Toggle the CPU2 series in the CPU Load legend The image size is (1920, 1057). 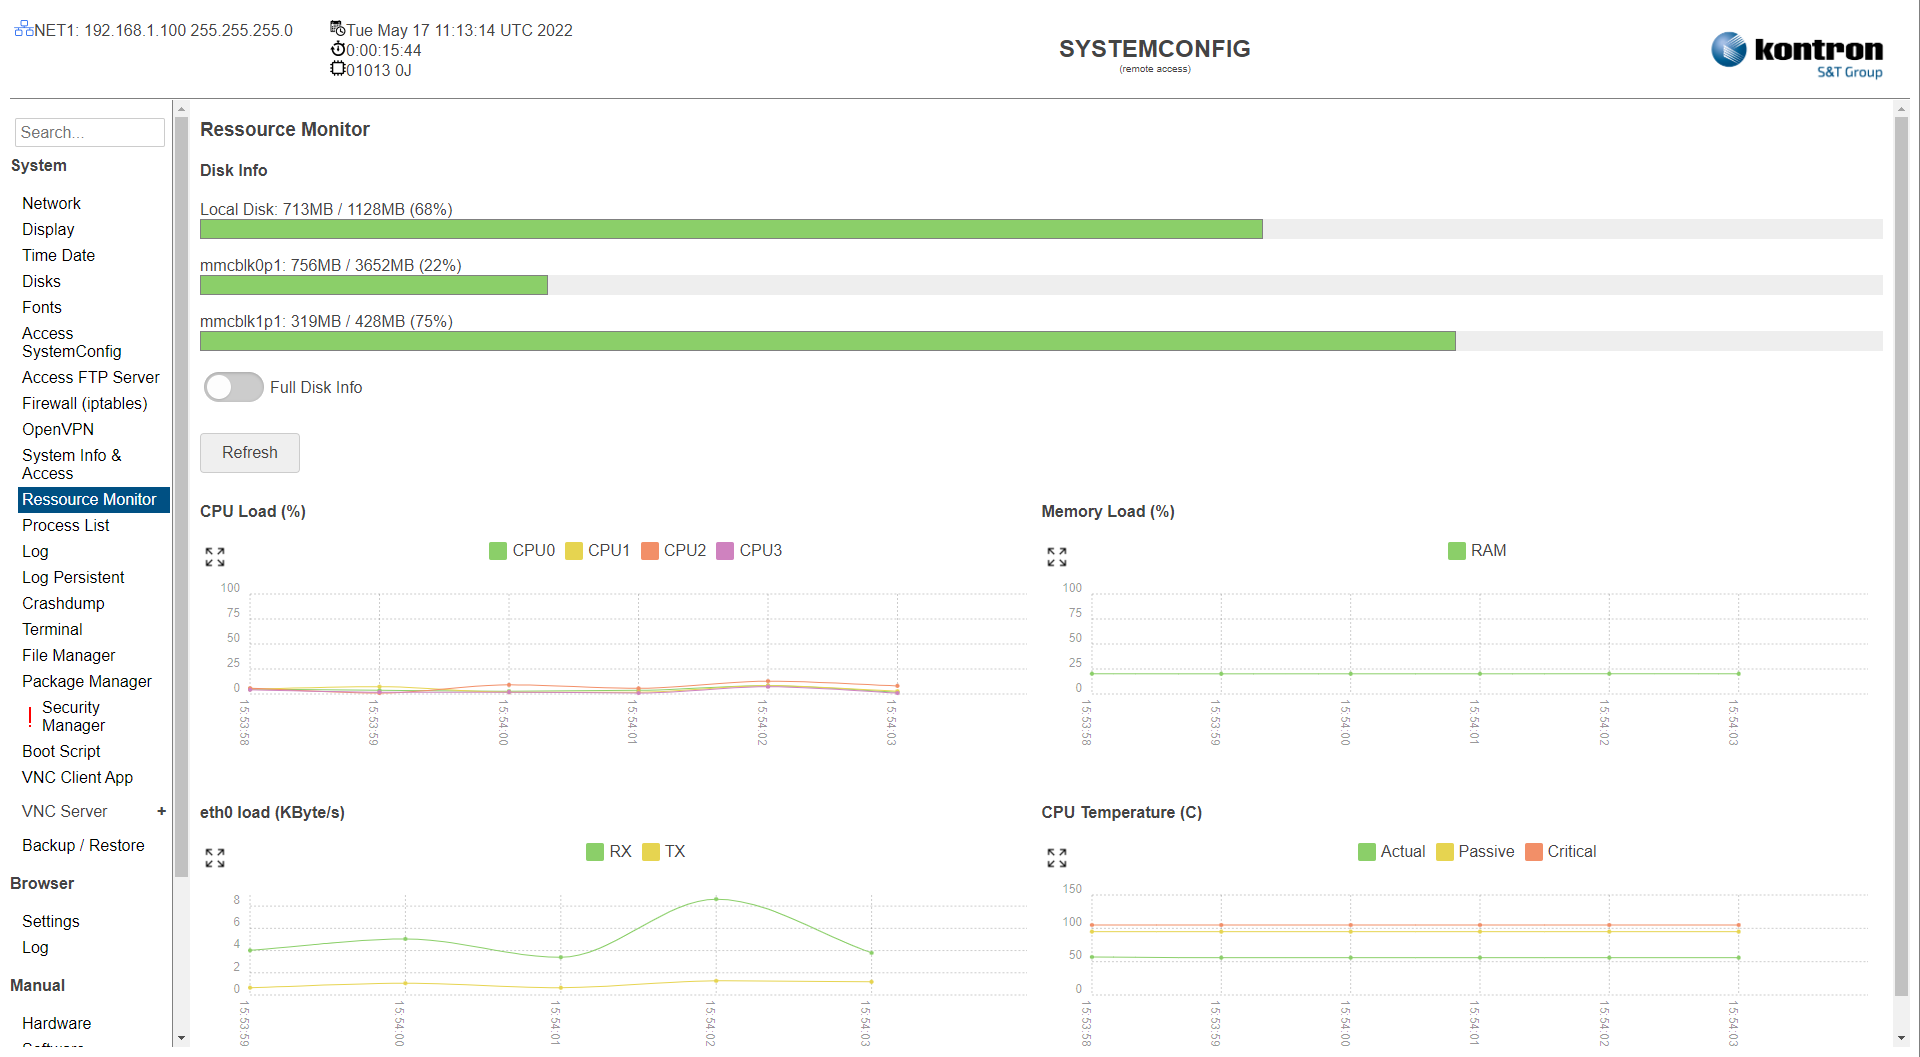coord(672,550)
